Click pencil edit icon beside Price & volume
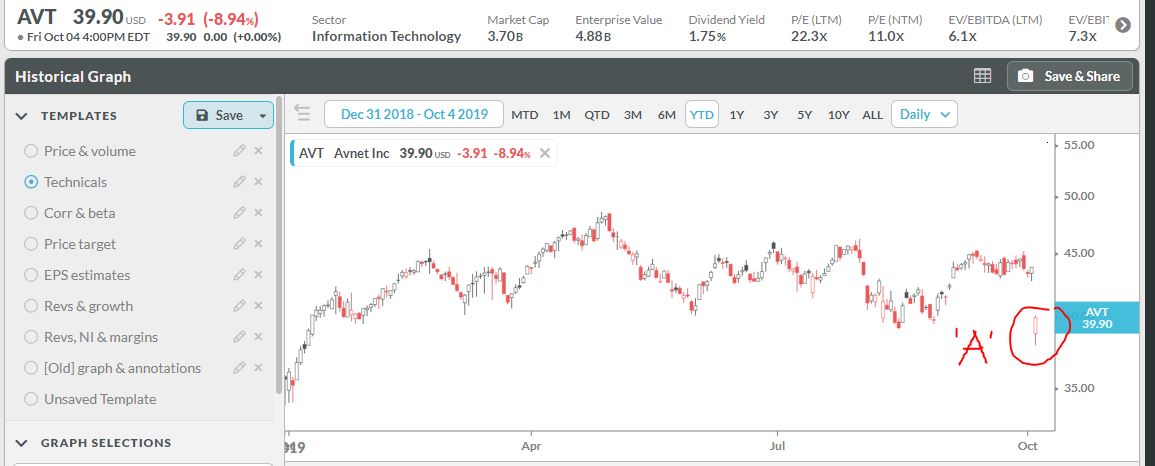 click(239, 151)
